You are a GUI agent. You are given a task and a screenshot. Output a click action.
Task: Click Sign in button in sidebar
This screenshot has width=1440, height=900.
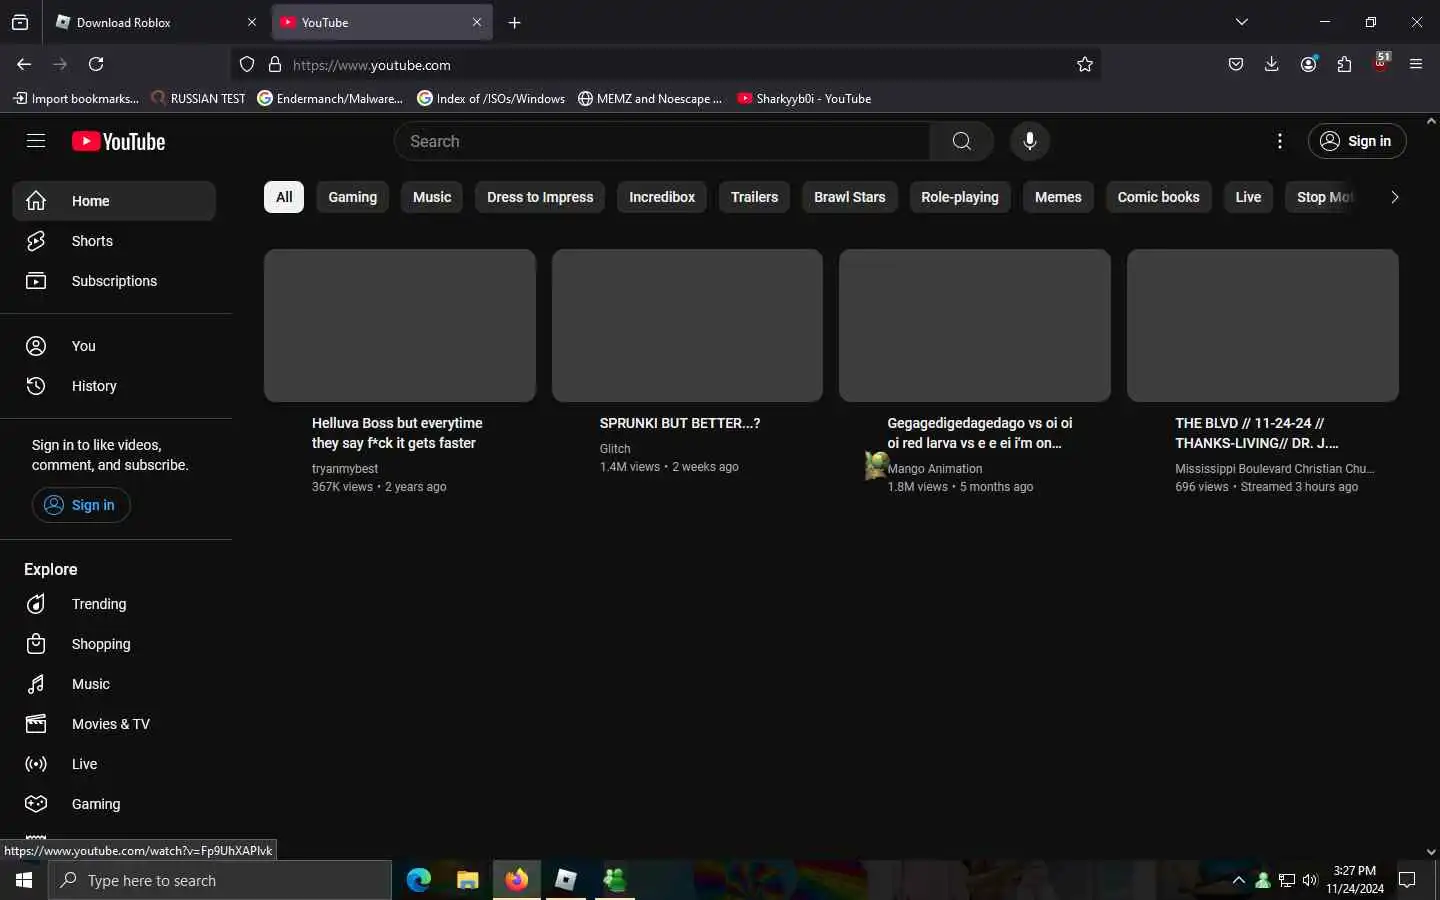tap(81, 505)
